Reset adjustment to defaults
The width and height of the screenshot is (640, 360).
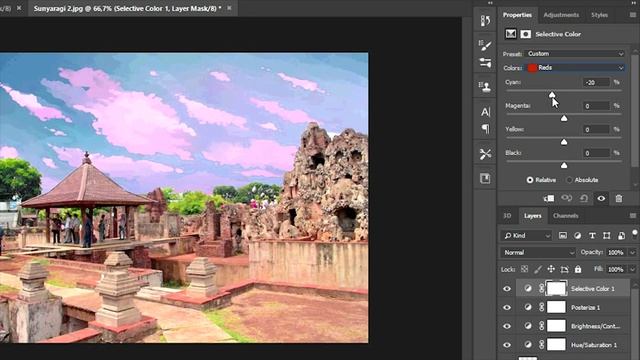click(x=584, y=198)
